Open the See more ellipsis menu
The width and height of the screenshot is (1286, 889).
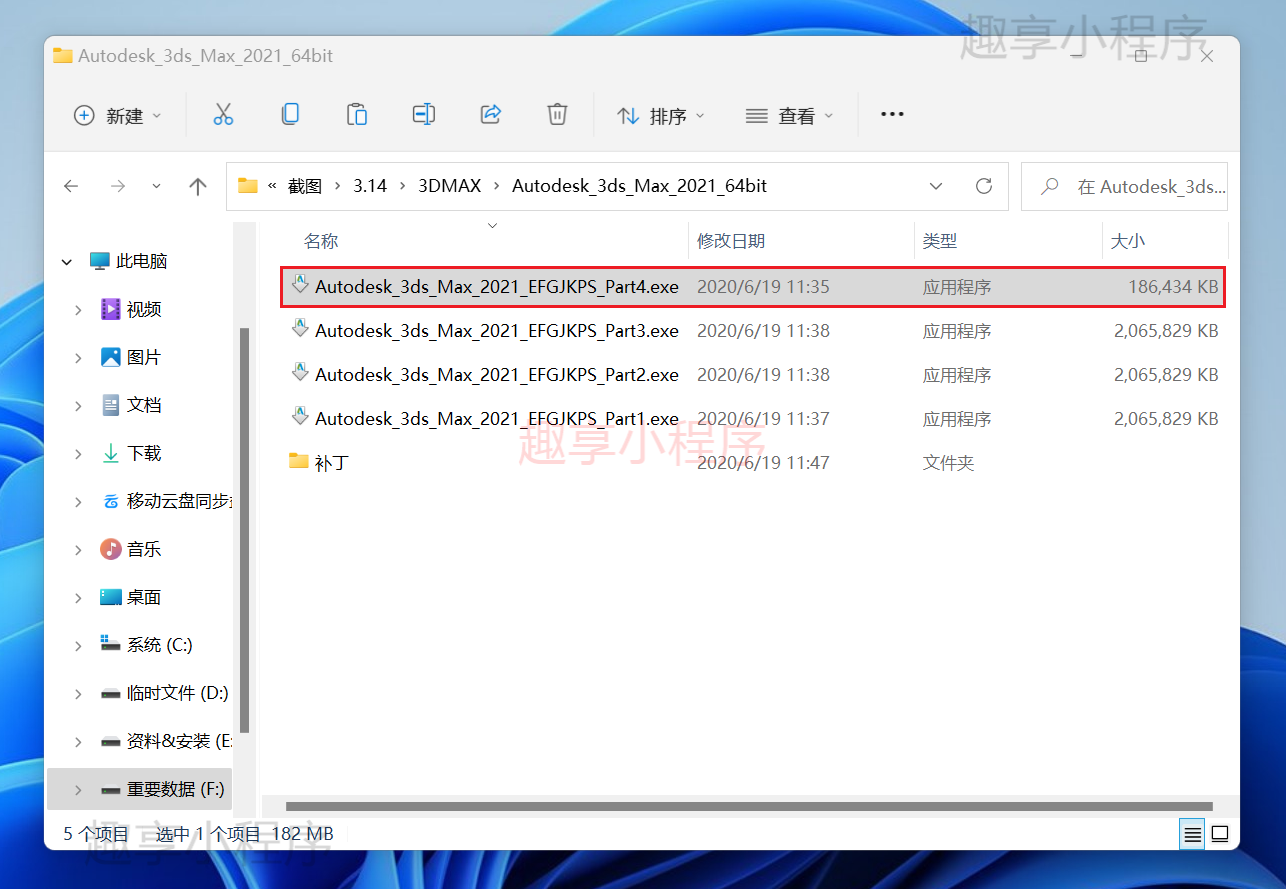click(x=892, y=115)
